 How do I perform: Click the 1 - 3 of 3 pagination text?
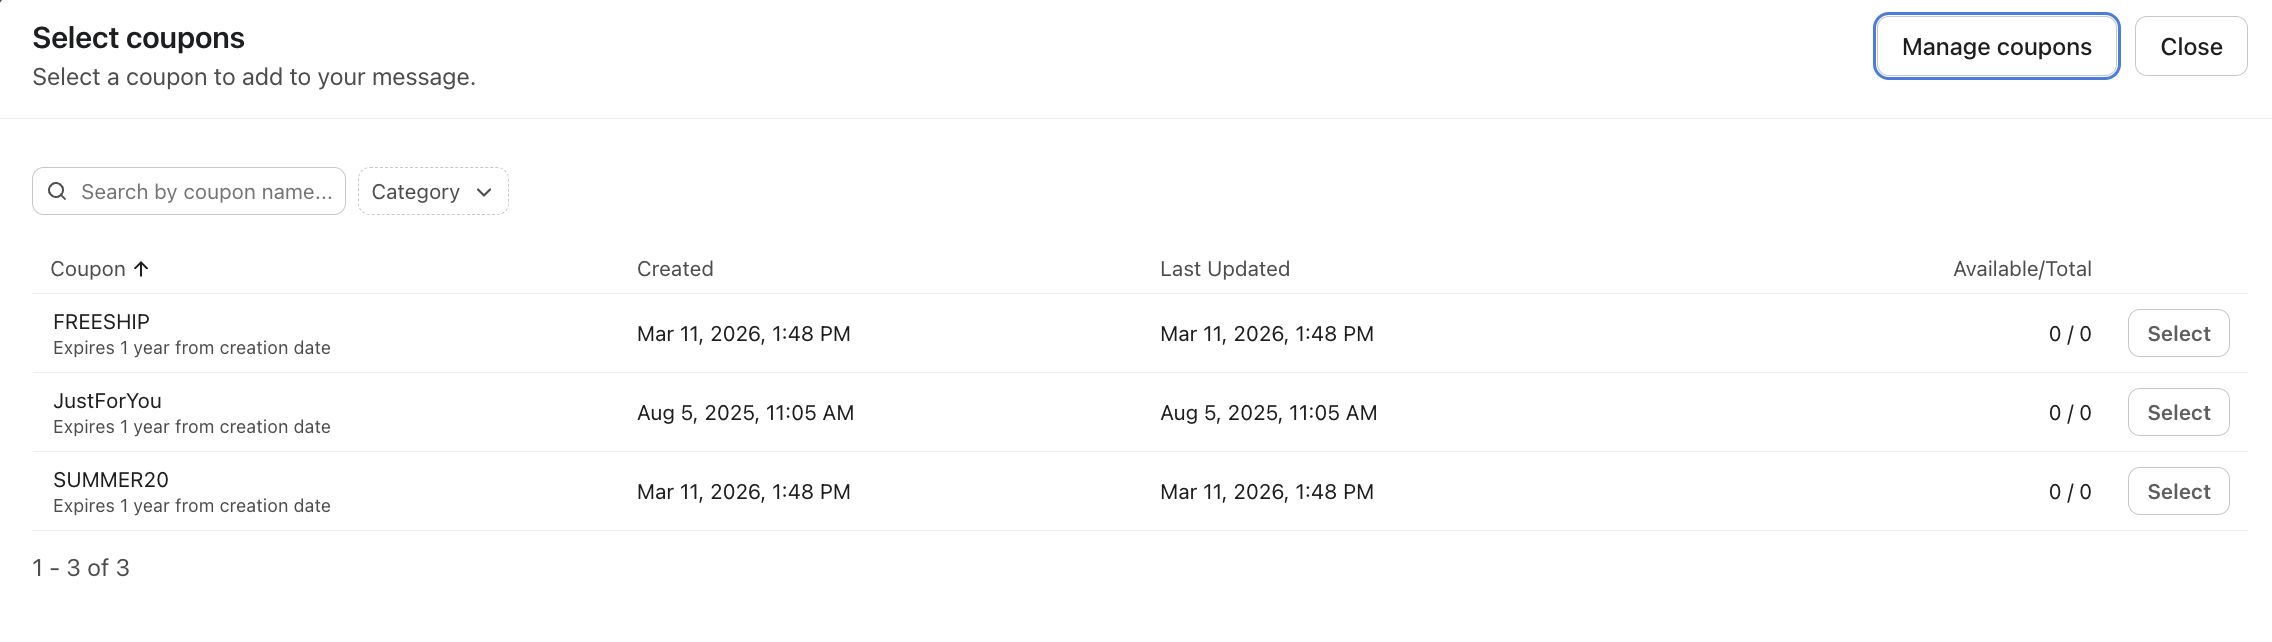[x=81, y=568]
